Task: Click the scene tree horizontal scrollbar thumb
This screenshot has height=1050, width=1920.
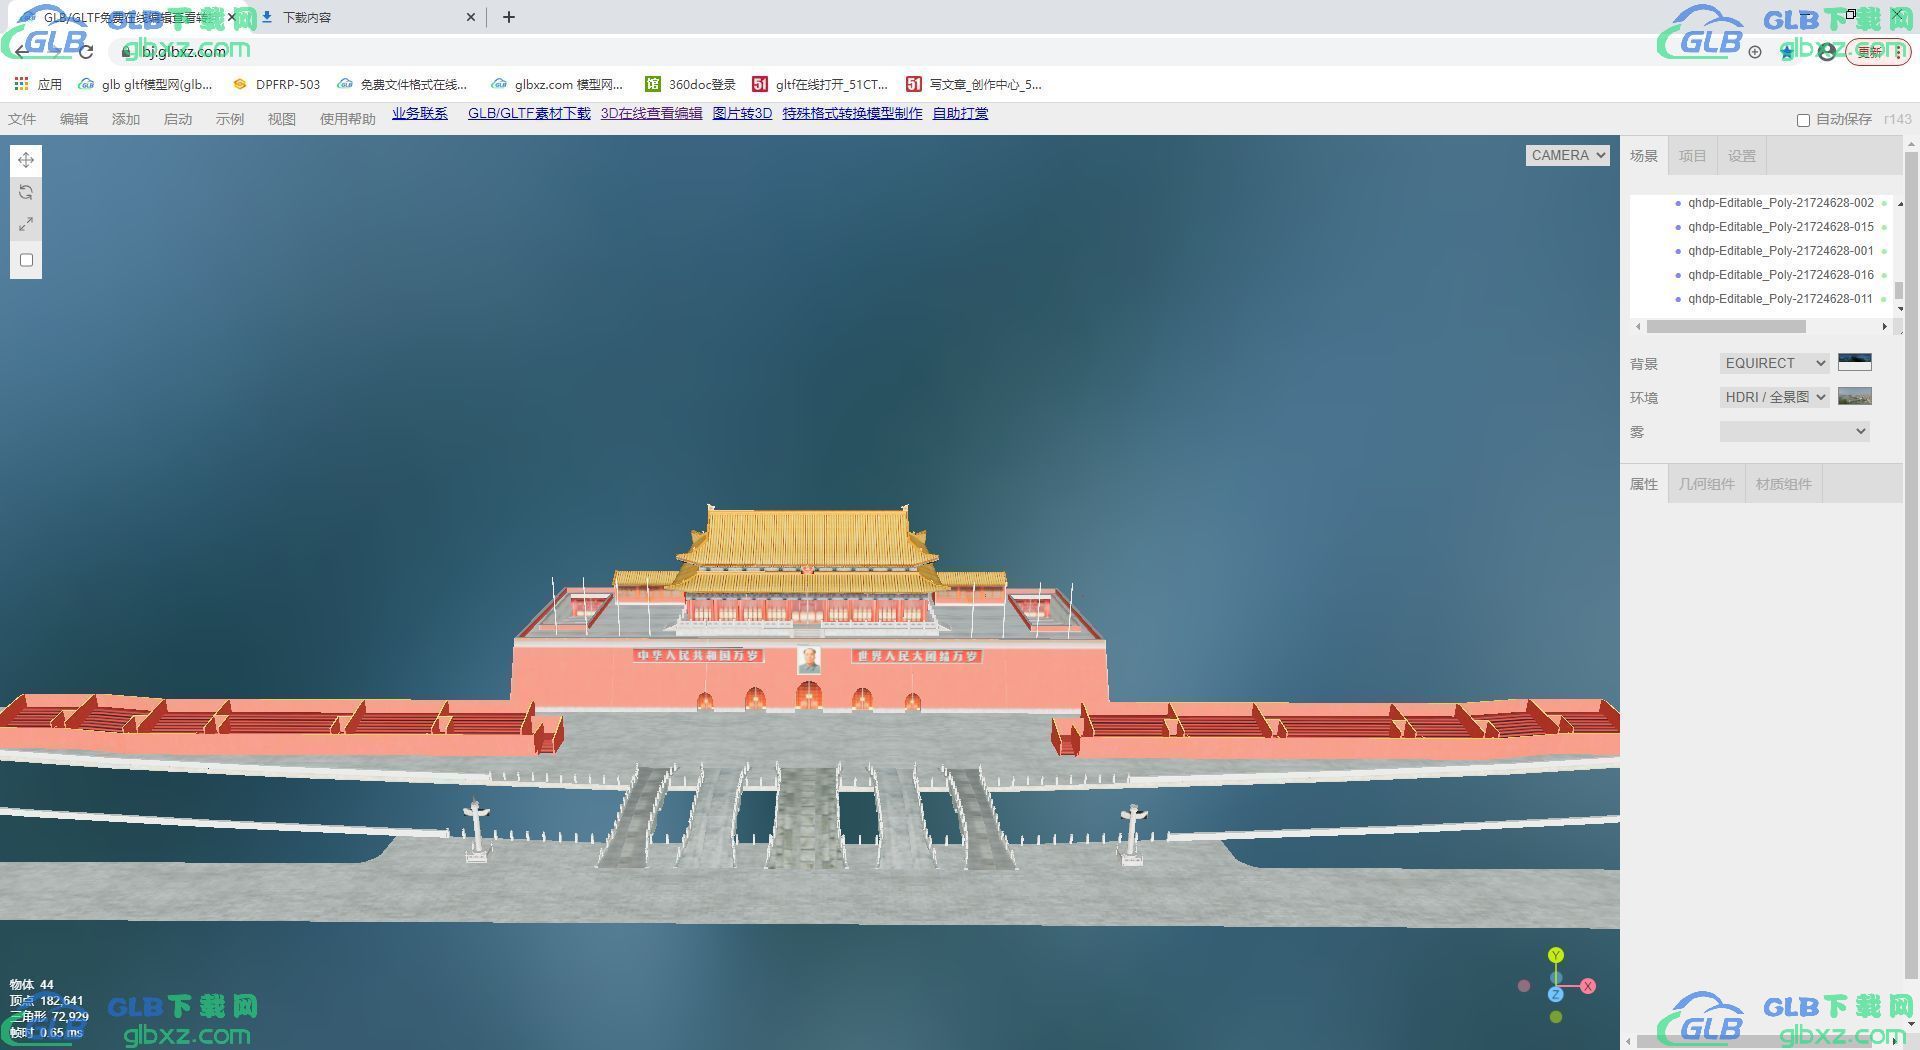Action: click(1726, 327)
